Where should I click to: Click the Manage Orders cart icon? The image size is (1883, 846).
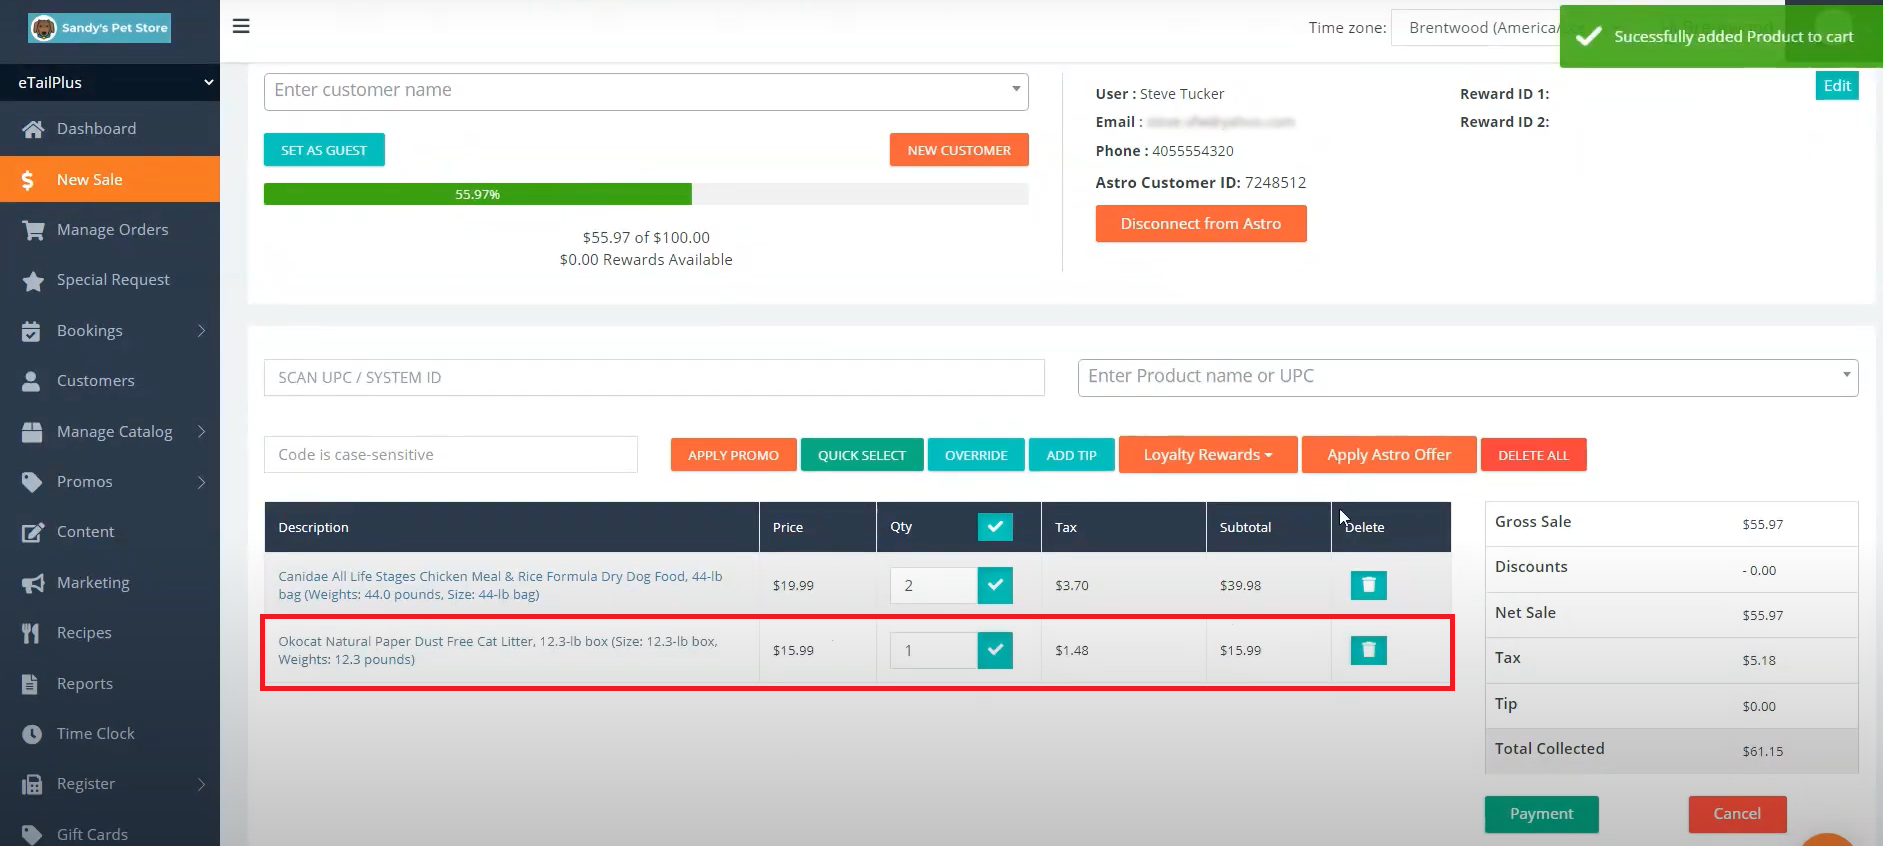tap(33, 230)
